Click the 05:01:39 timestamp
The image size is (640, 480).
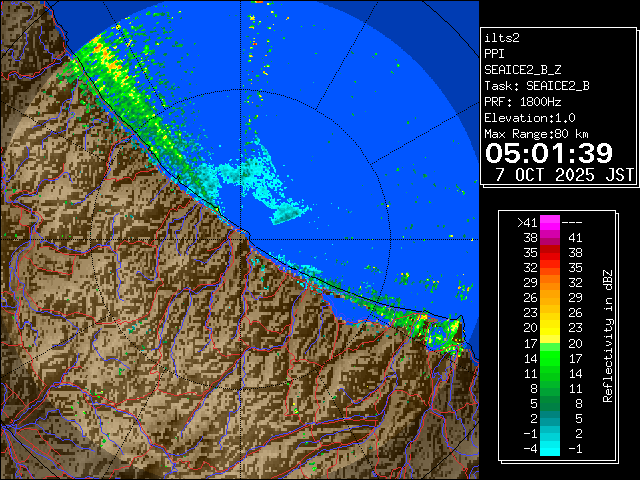(x=548, y=152)
